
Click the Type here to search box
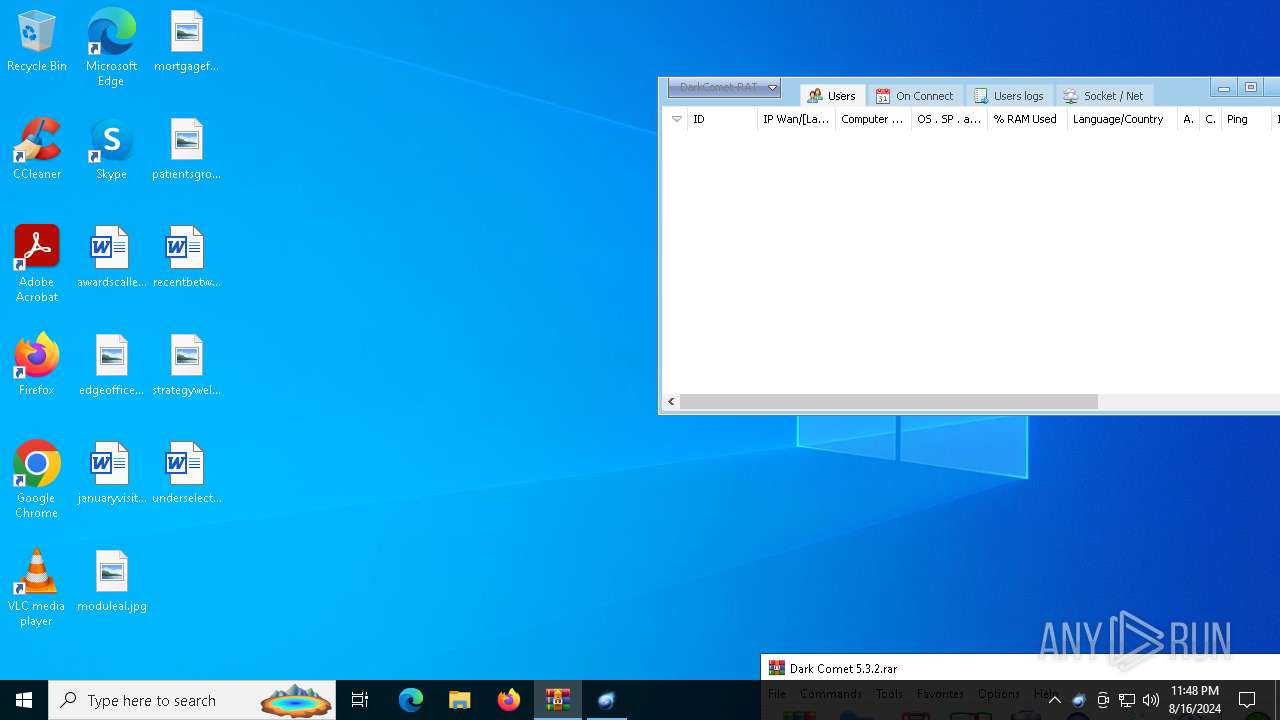192,700
